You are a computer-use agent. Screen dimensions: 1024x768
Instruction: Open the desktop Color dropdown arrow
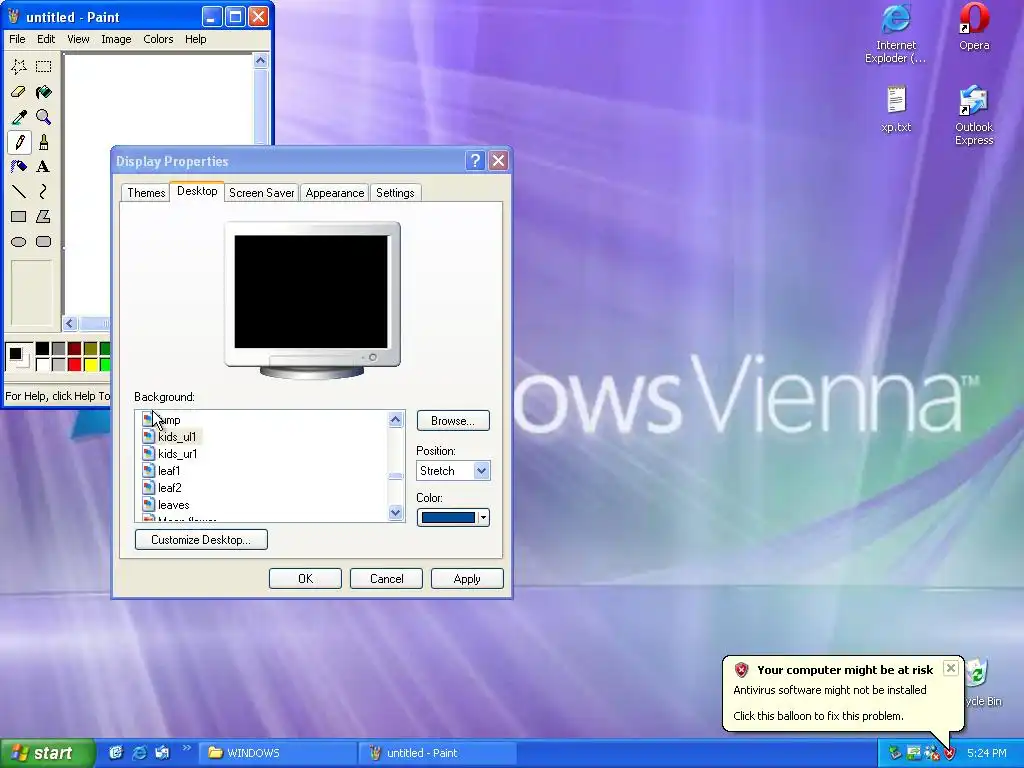[x=483, y=518]
